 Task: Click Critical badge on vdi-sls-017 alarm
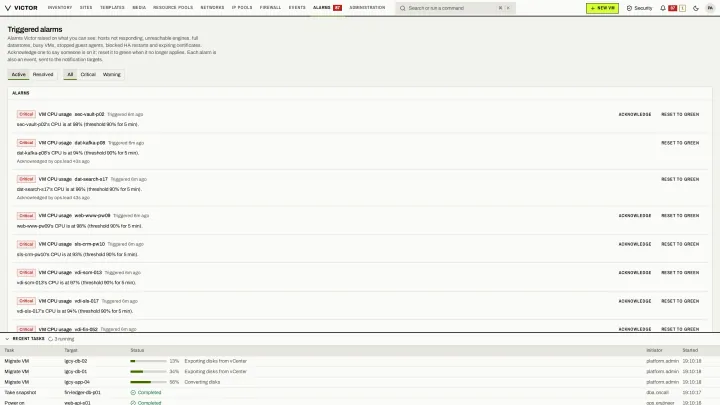(26, 301)
